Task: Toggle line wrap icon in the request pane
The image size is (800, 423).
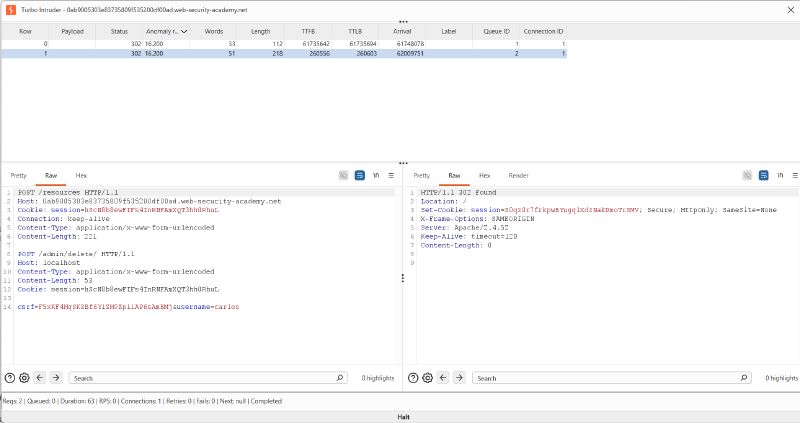Action: [x=360, y=176]
